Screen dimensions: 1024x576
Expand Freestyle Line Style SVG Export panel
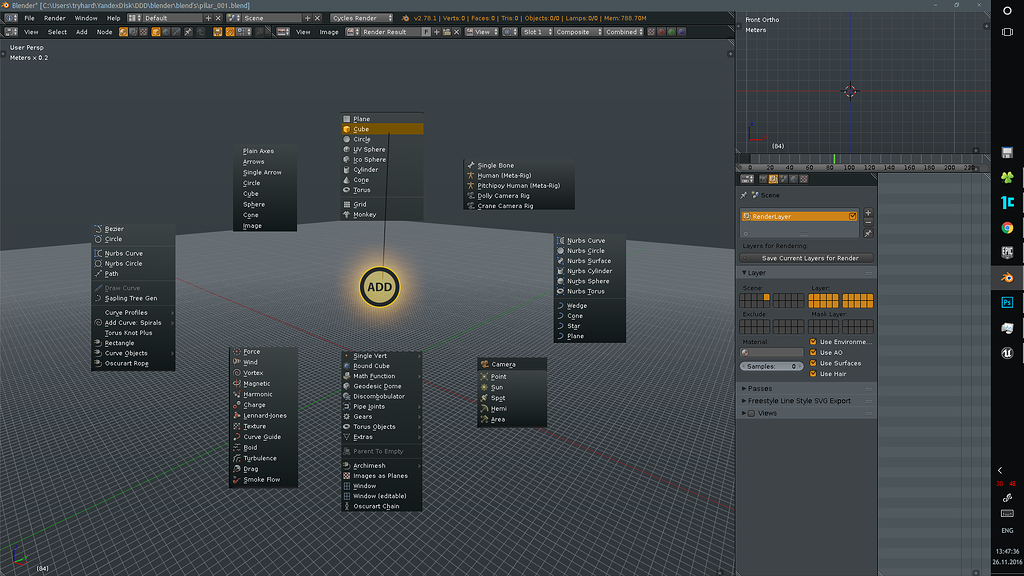(744, 401)
